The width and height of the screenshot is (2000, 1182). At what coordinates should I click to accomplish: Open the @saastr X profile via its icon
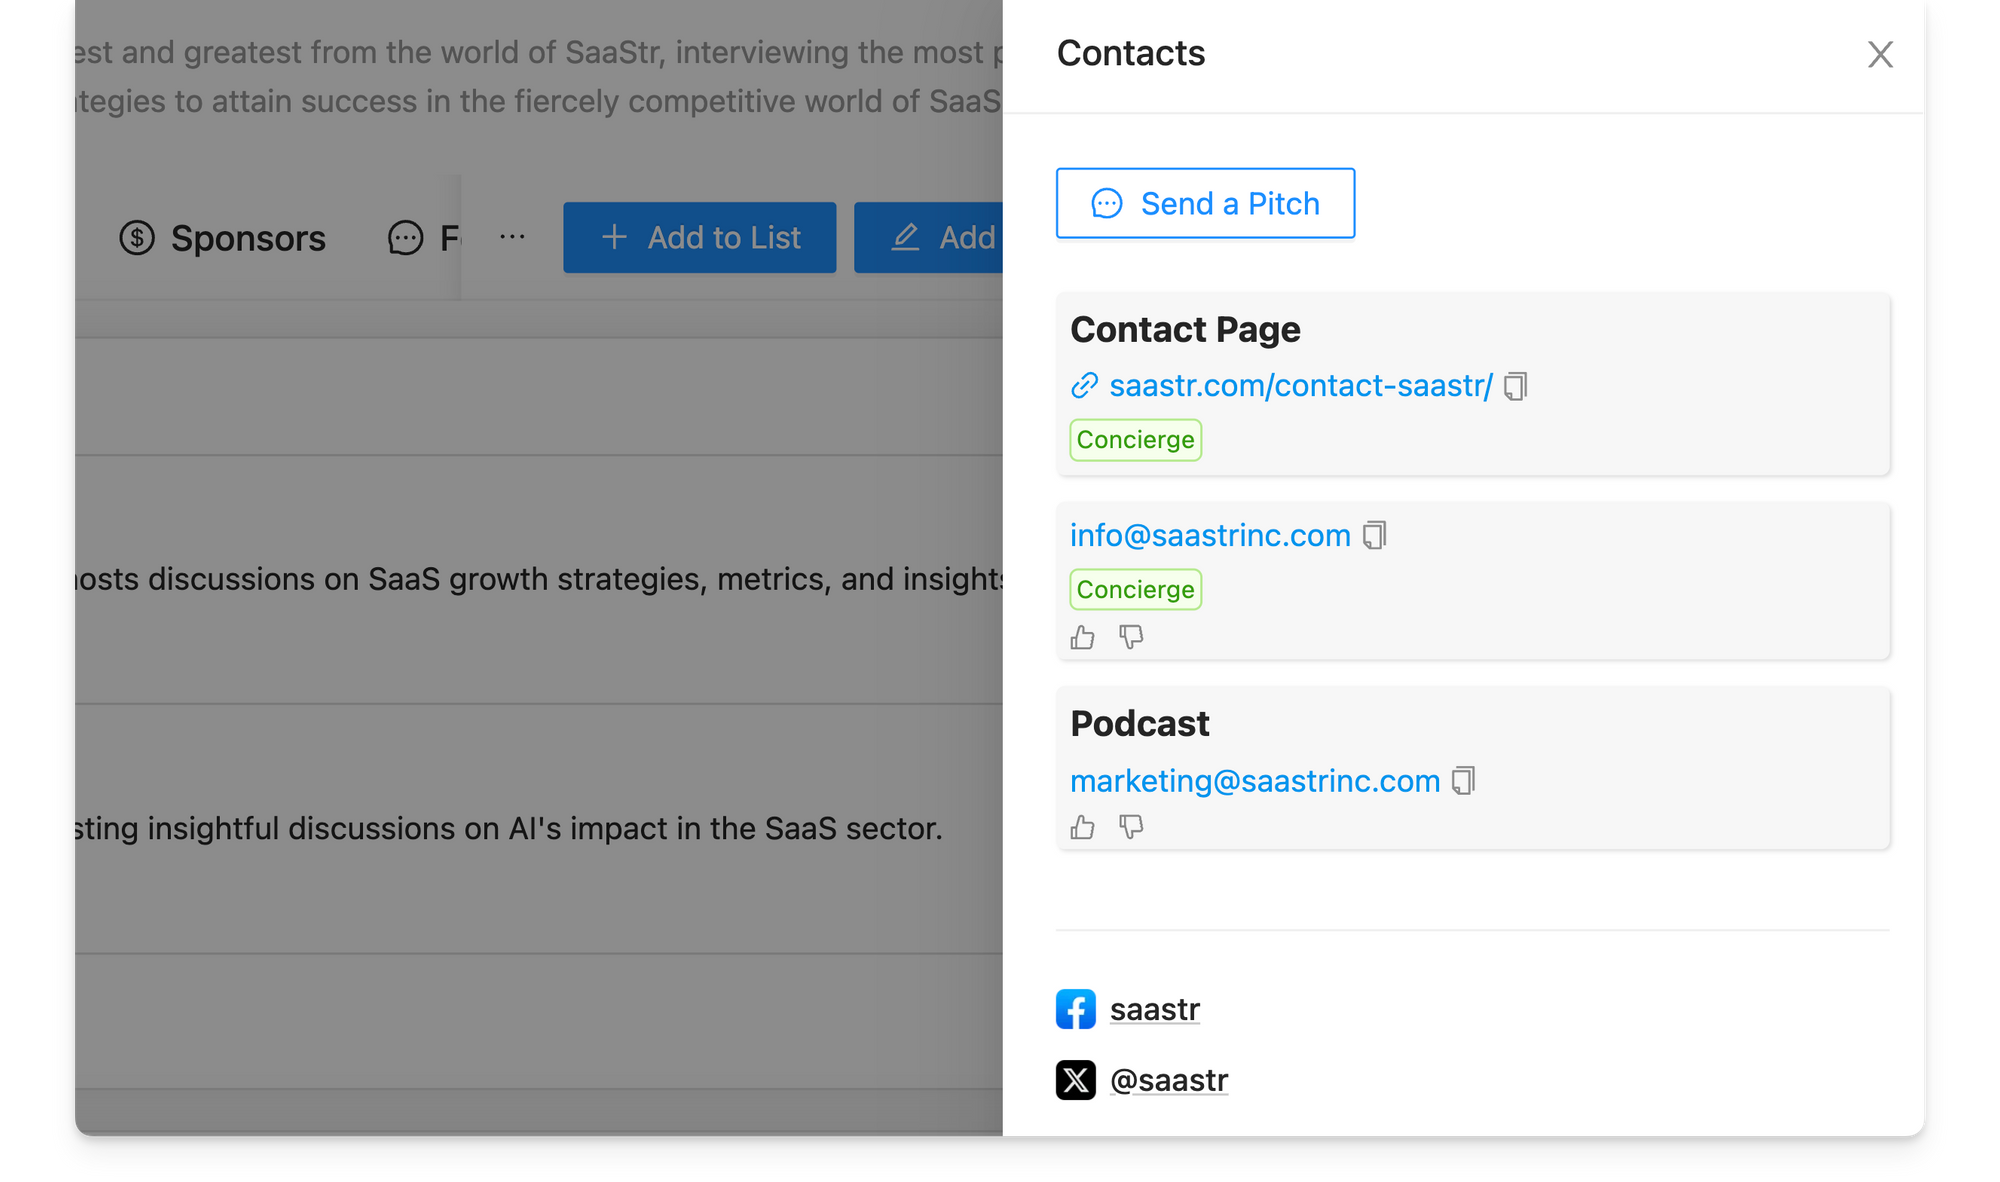1076,1080
